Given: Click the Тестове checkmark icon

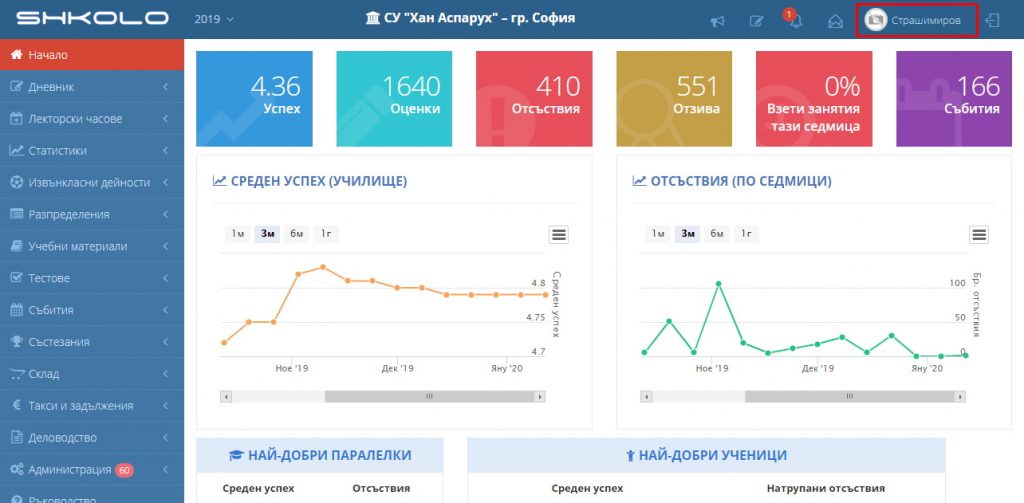Looking at the screenshot, I should [17, 278].
